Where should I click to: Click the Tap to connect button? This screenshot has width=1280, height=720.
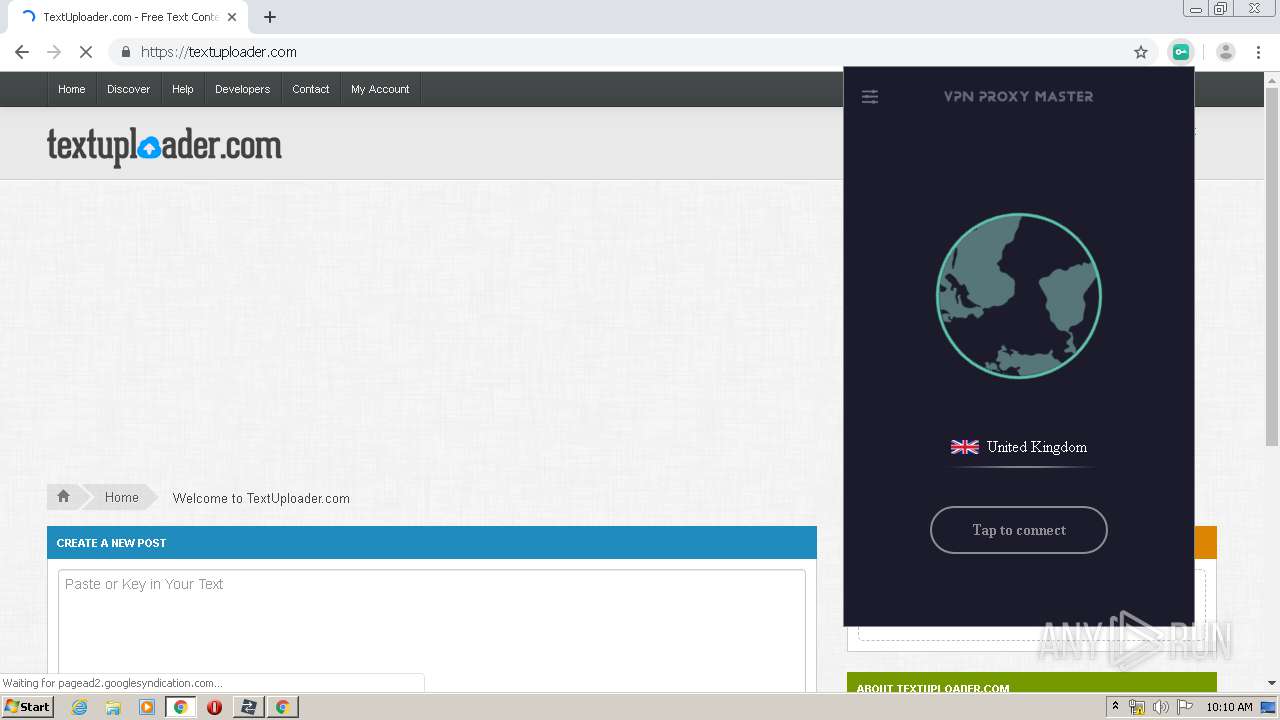coord(1019,530)
